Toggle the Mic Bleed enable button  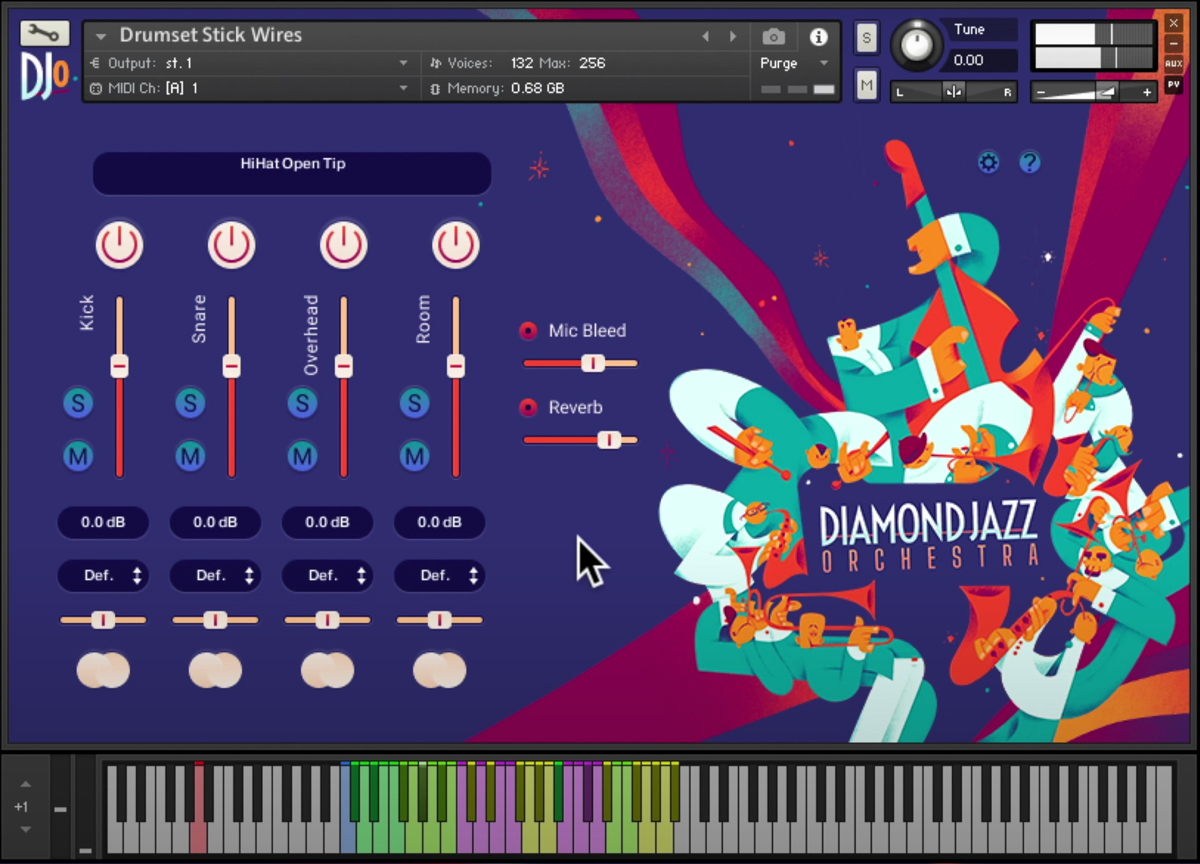coord(528,331)
